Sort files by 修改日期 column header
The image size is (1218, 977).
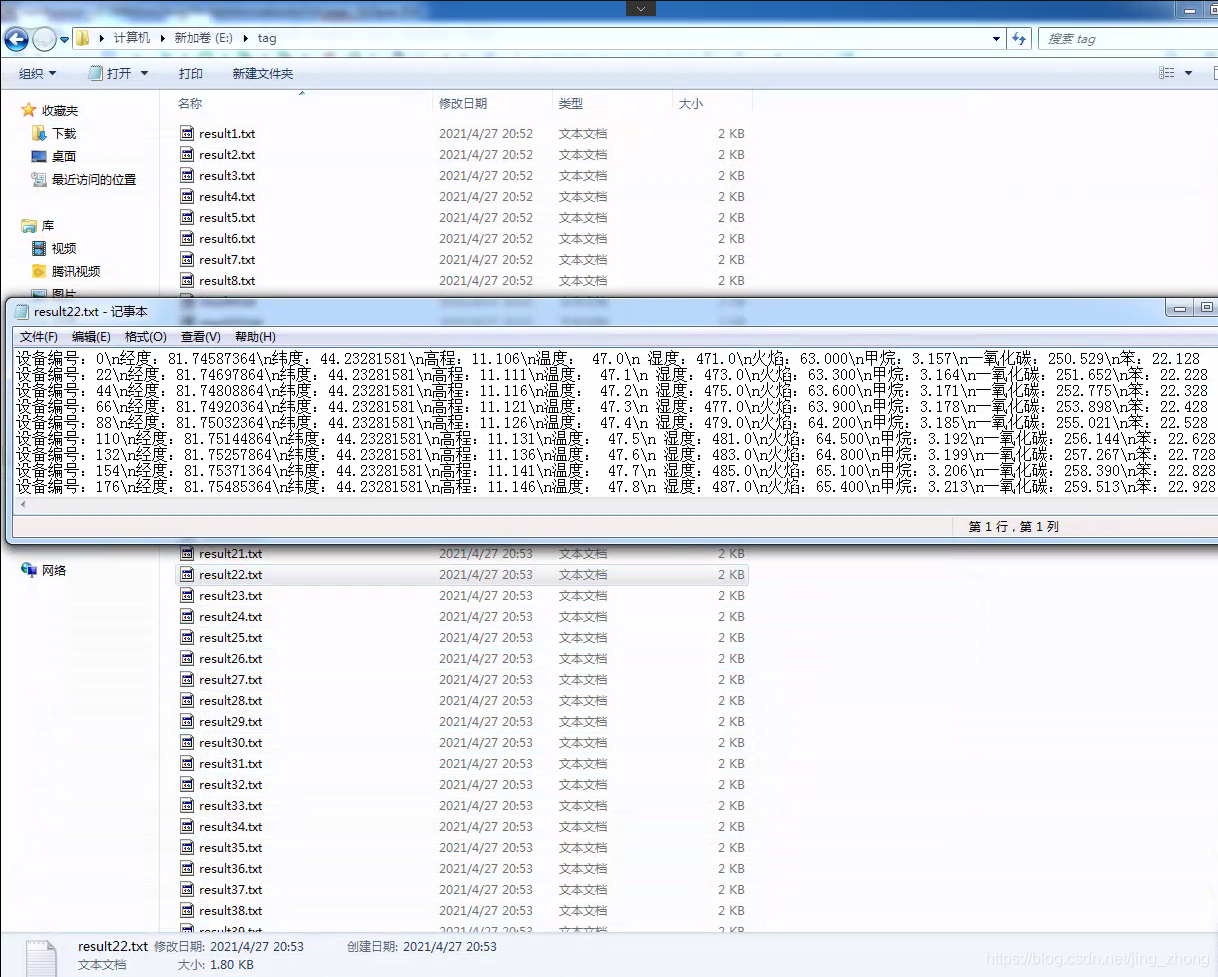click(x=463, y=103)
